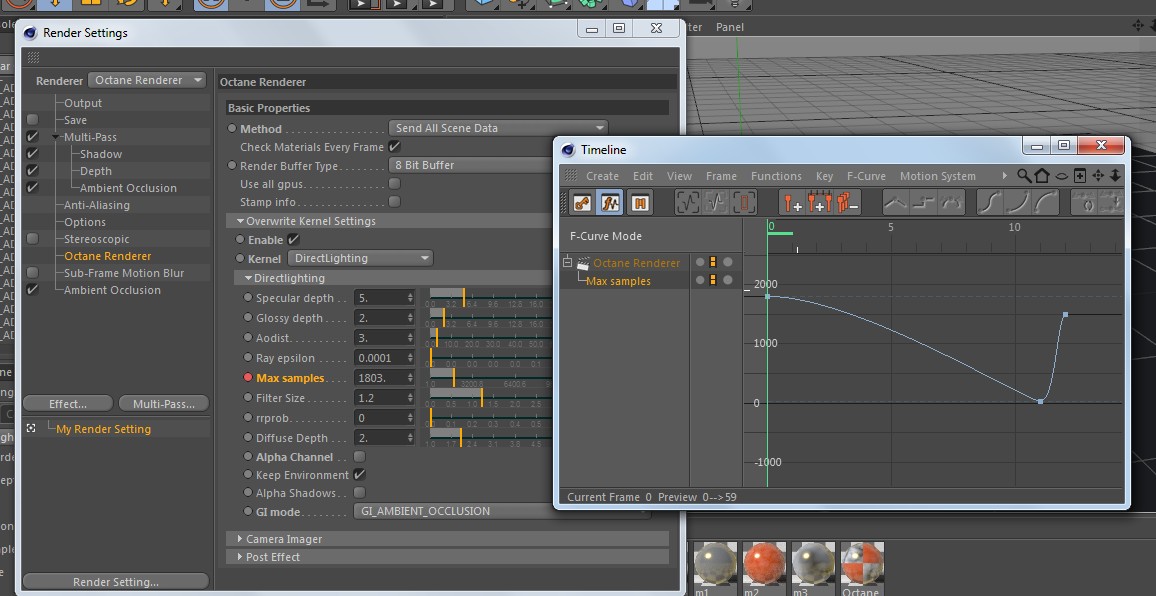Uncheck the Depth pass checkbox
The width and height of the screenshot is (1156, 596).
point(32,170)
